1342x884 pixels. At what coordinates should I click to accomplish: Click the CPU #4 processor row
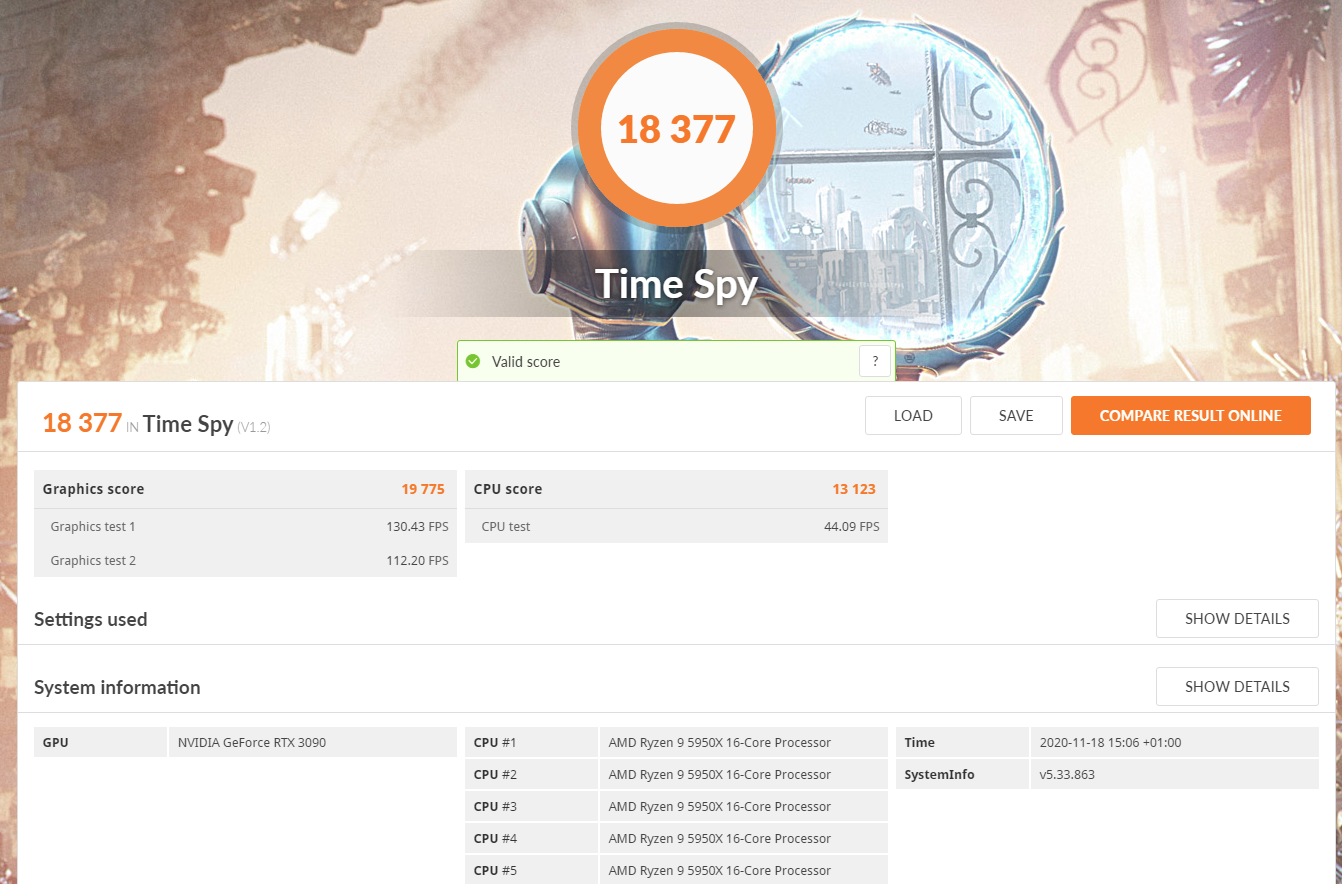676,839
